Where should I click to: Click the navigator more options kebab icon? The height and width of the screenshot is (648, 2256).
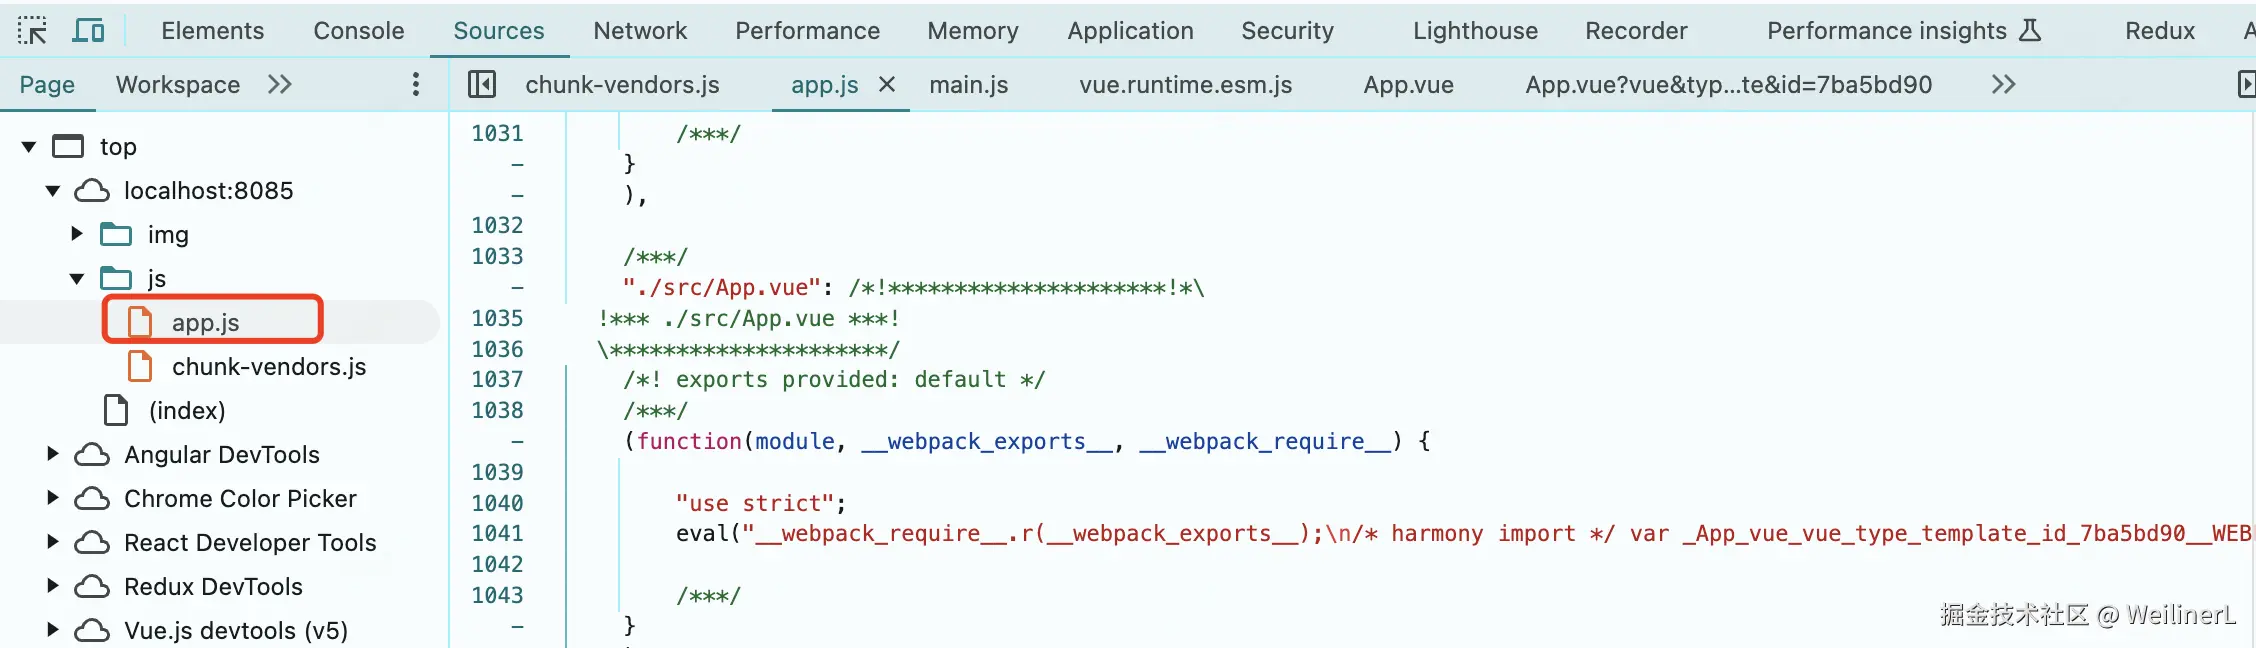[x=416, y=84]
